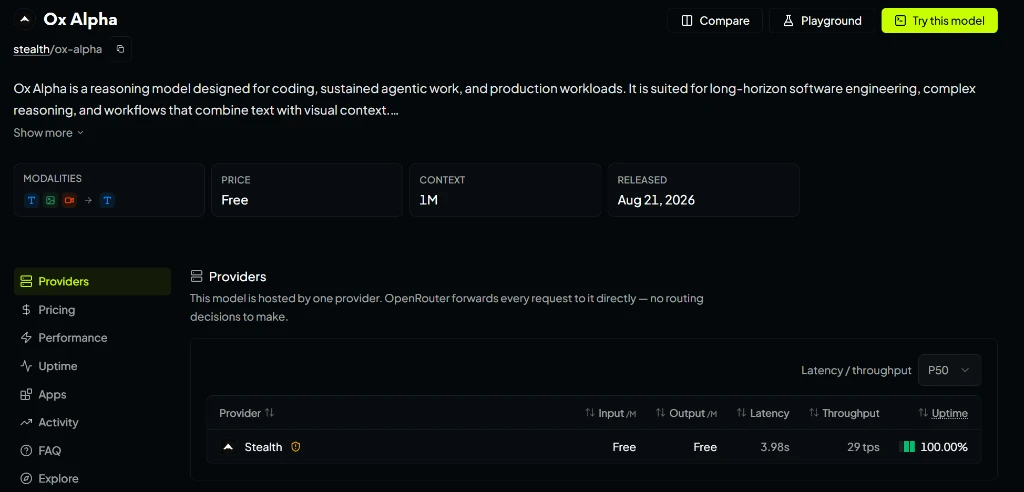
Task: Click the 29 tps throughput value
Action: click(861, 447)
